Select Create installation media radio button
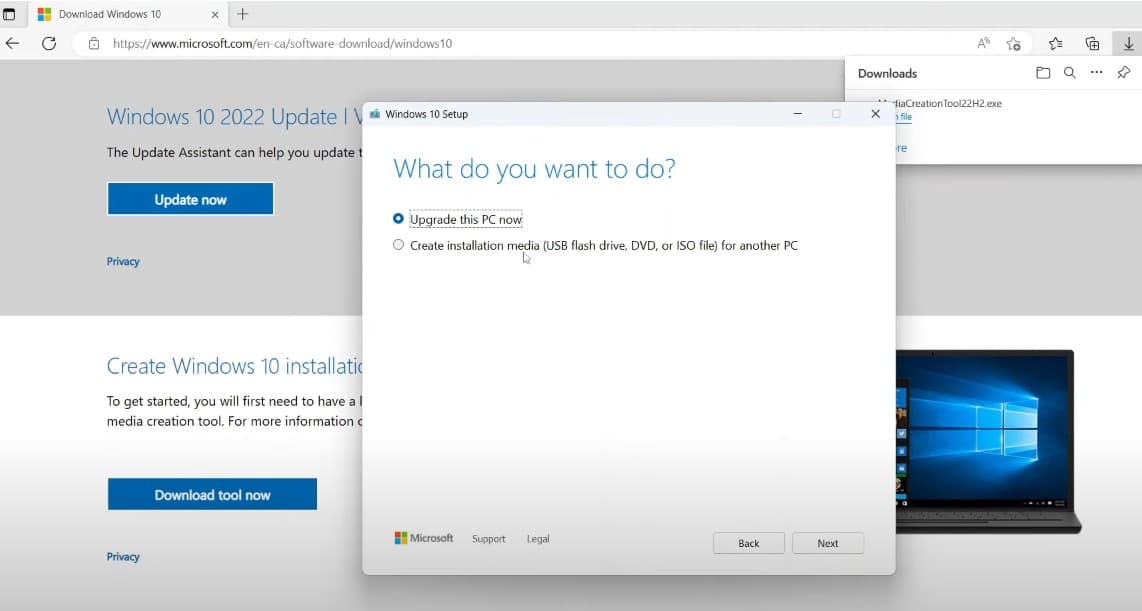This screenshot has height=611, width=1142. pos(399,245)
